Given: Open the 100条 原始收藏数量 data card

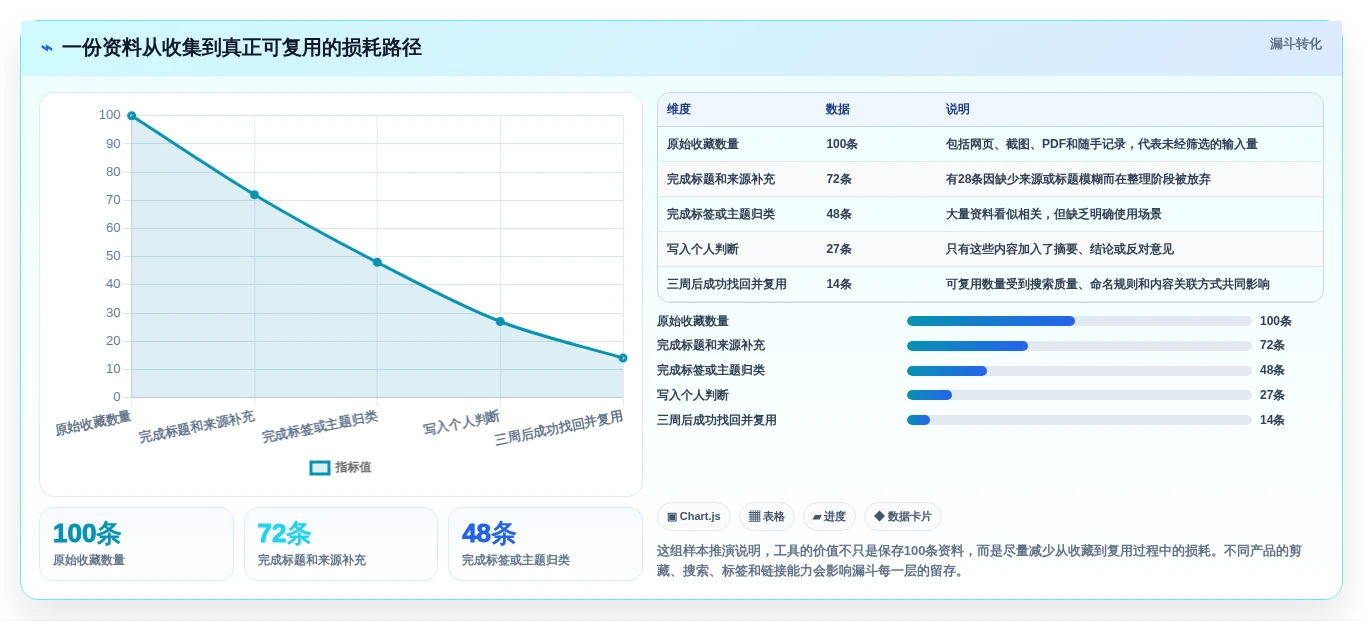Looking at the screenshot, I should pos(136,544).
